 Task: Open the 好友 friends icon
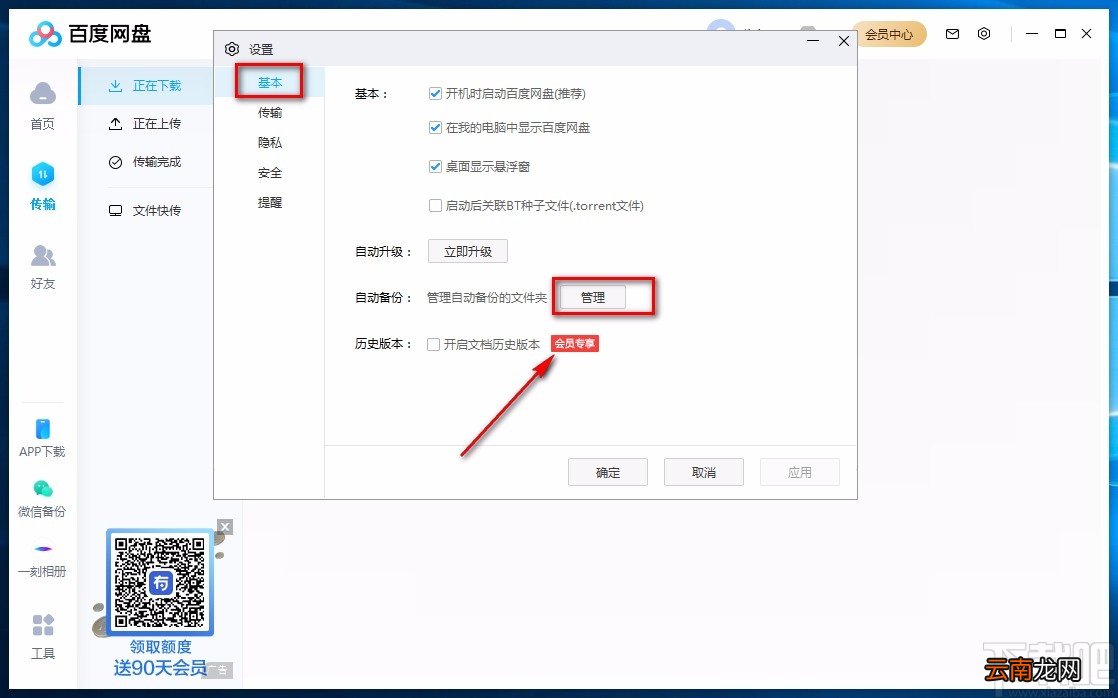43,255
